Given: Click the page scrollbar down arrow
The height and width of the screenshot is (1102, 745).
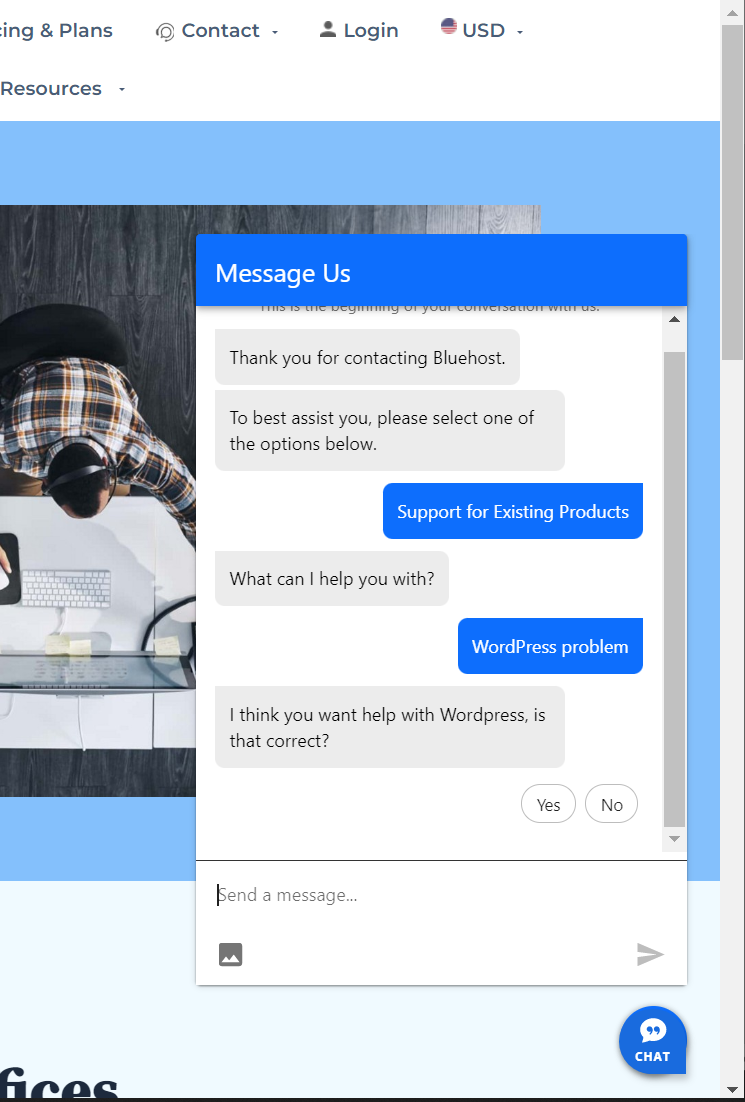Looking at the screenshot, I should (x=732, y=1089).
